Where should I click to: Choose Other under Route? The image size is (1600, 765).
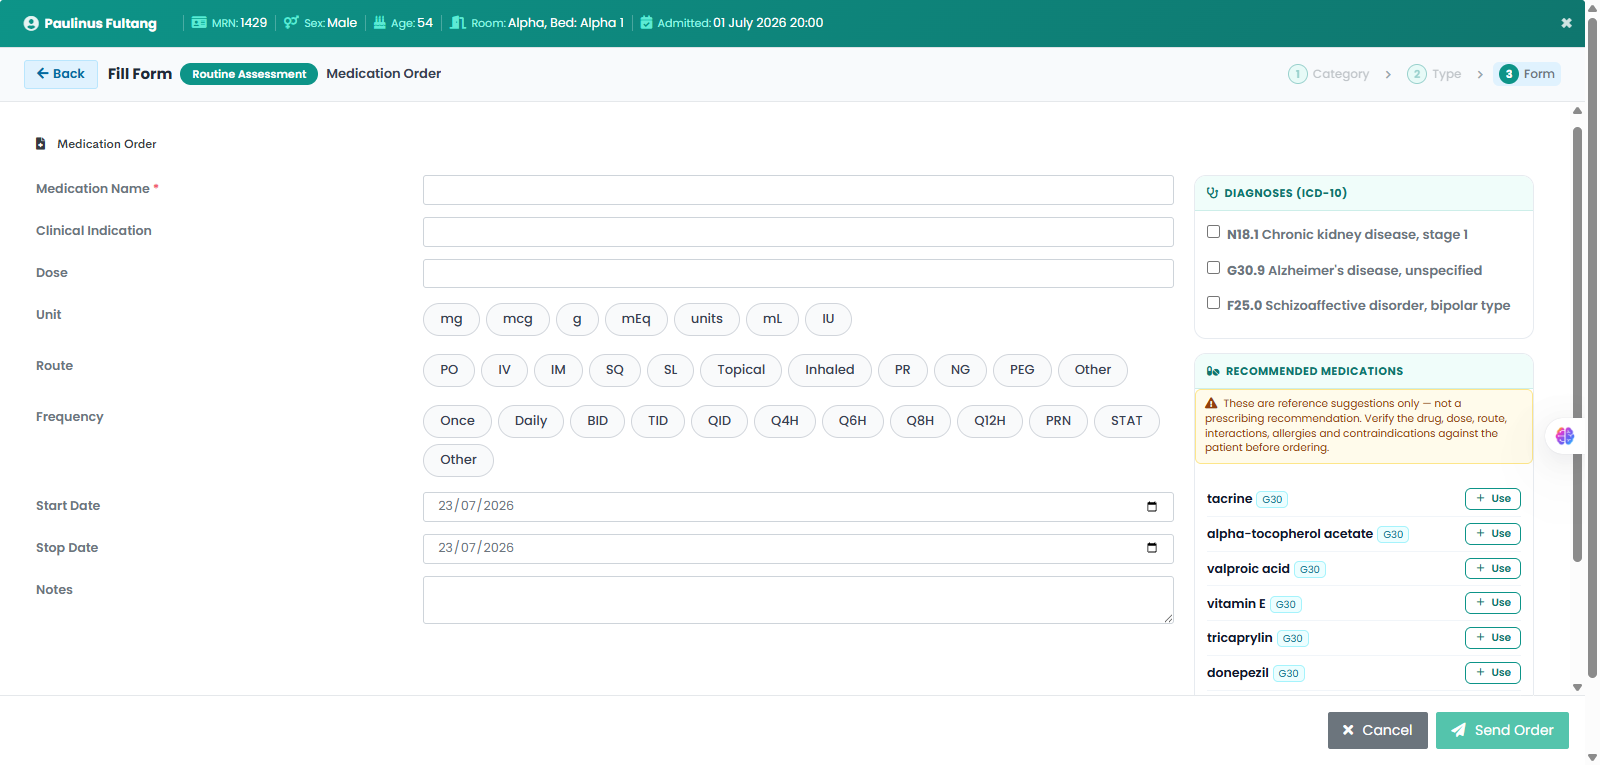click(1093, 370)
